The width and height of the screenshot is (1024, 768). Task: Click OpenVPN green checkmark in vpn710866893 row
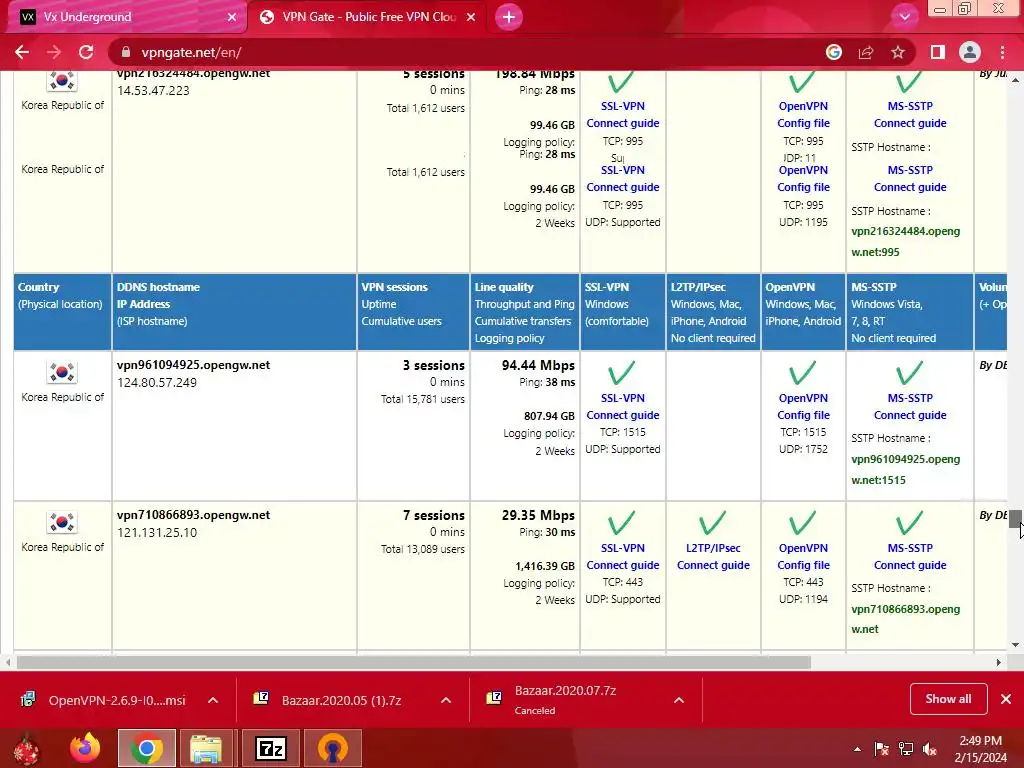click(x=802, y=523)
